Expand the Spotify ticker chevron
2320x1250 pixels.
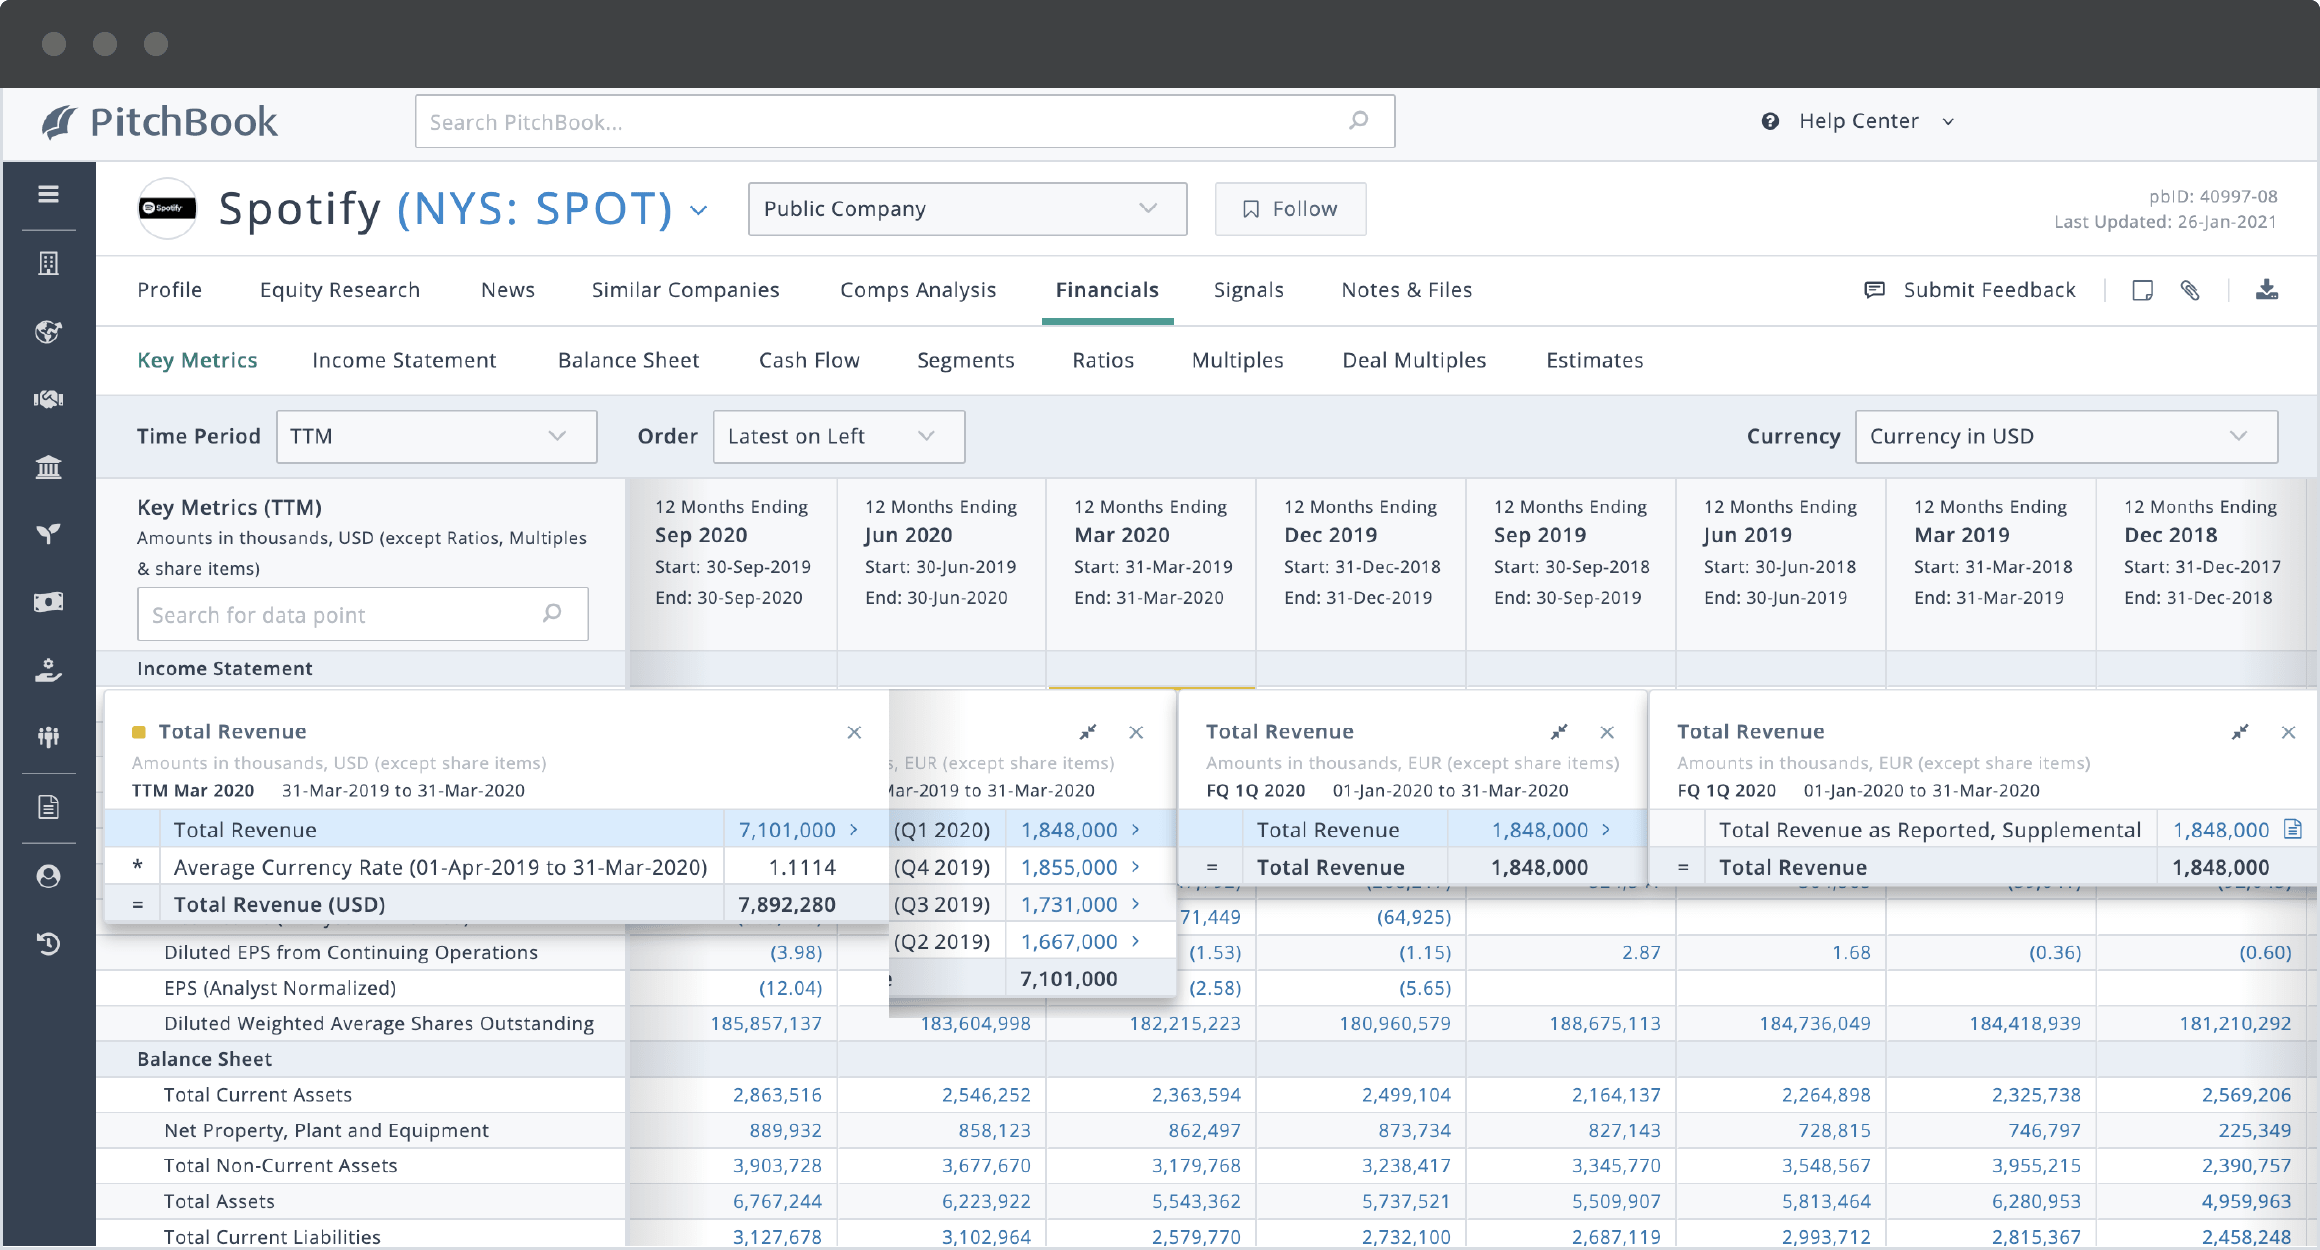click(x=697, y=210)
